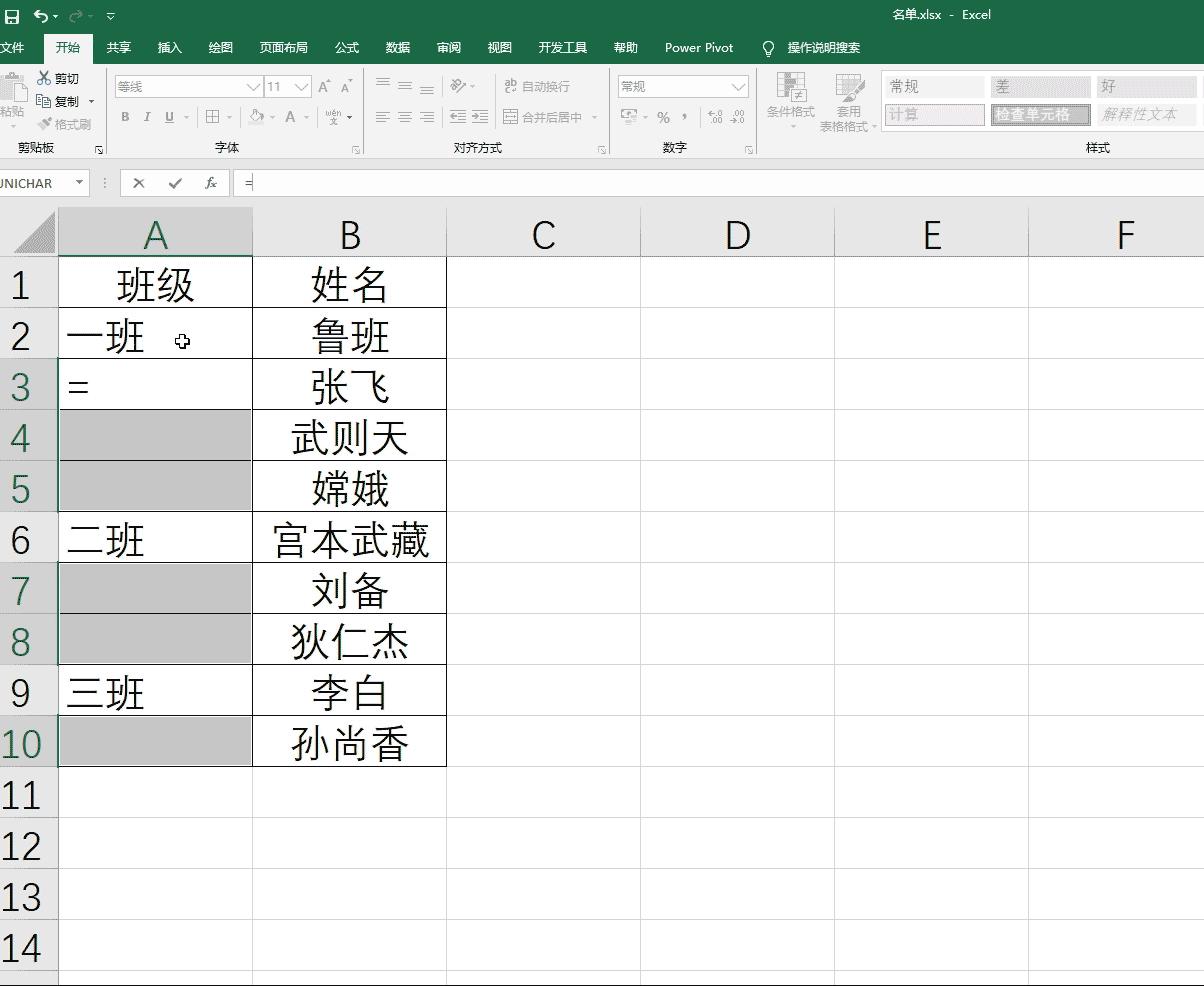Screen dimensions: 1204x986
Task: Click the Phonetic Guide (wén) icon
Action: (333, 117)
